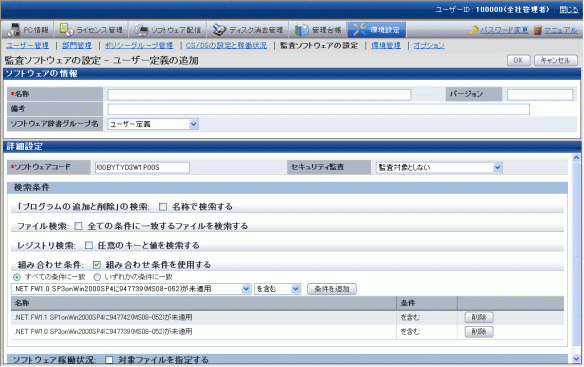This screenshot has width=584, height=367.
Task: Open the 管理台帳 tab
Action: click(318, 30)
